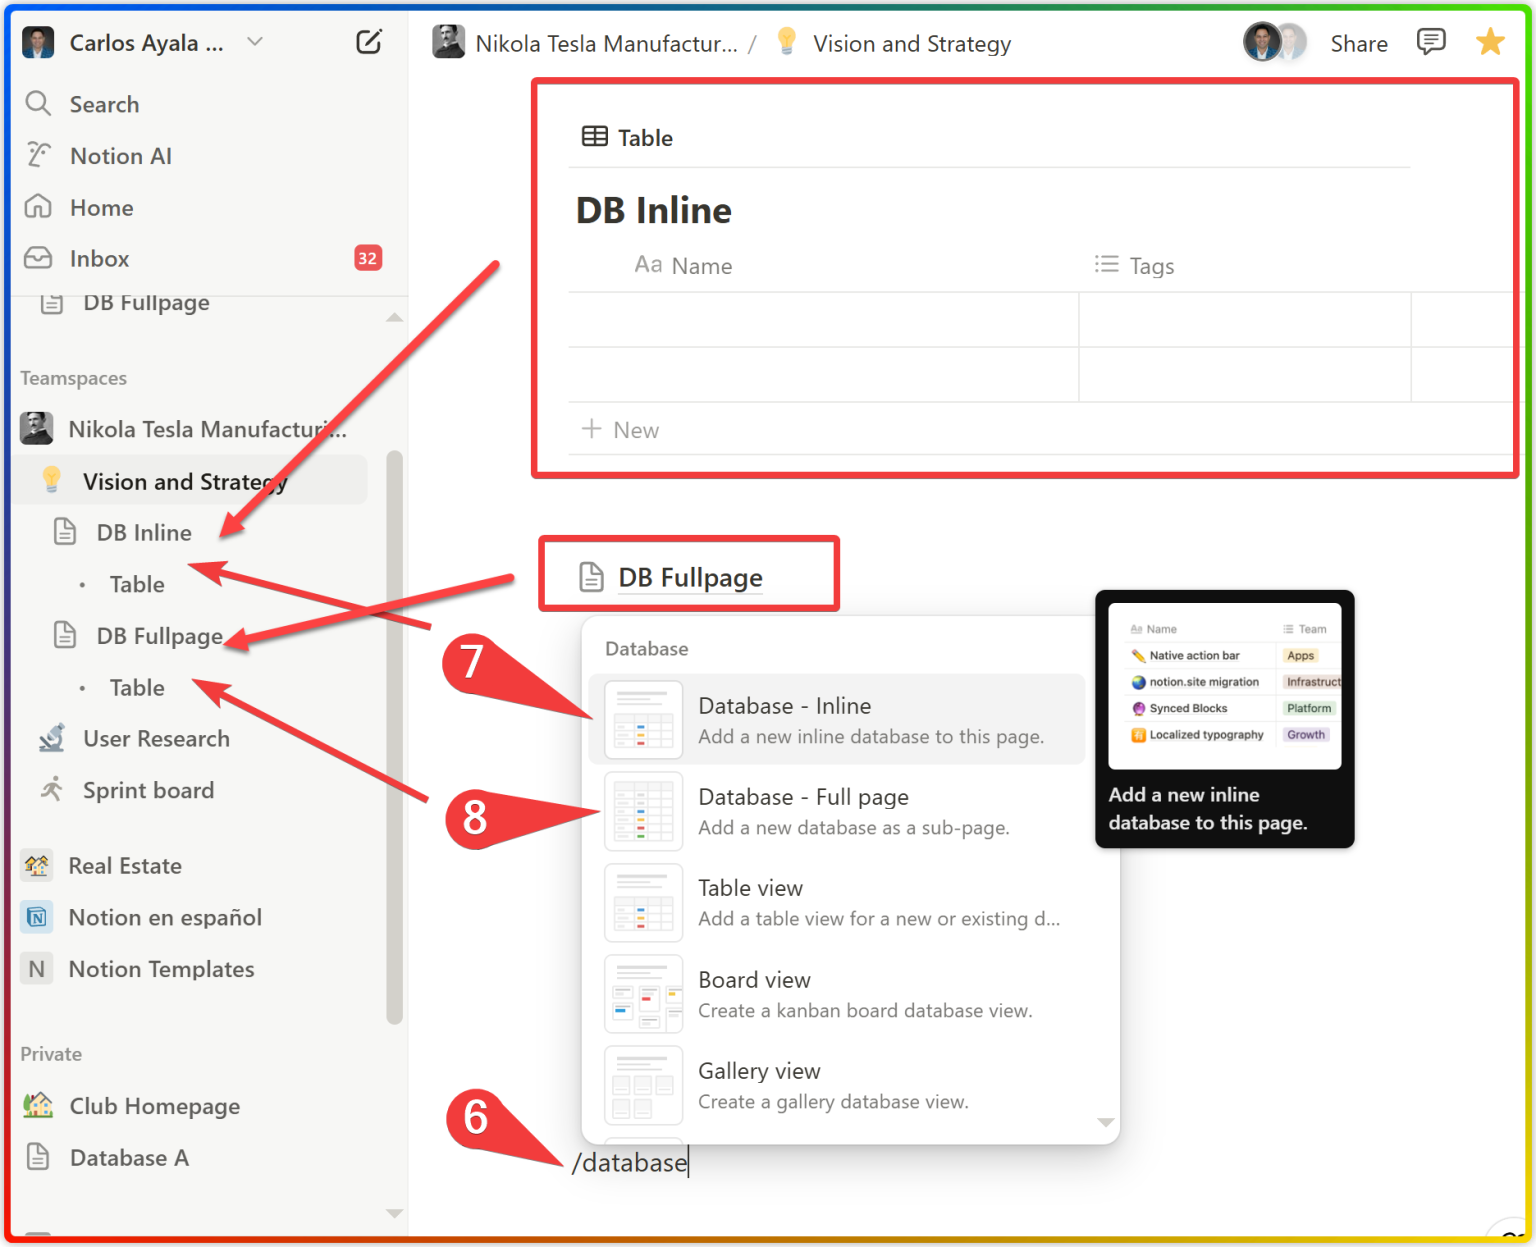Open Notion en español via its logo icon
The height and width of the screenshot is (1247, 1536).
point(36,917)
